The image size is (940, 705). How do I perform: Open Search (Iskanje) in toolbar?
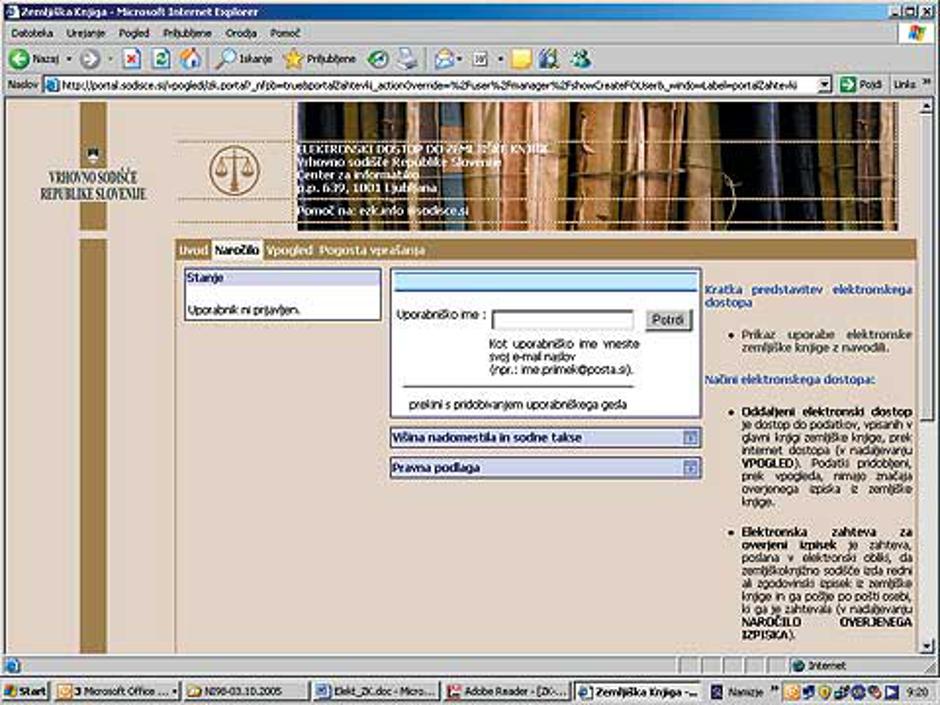244,59
